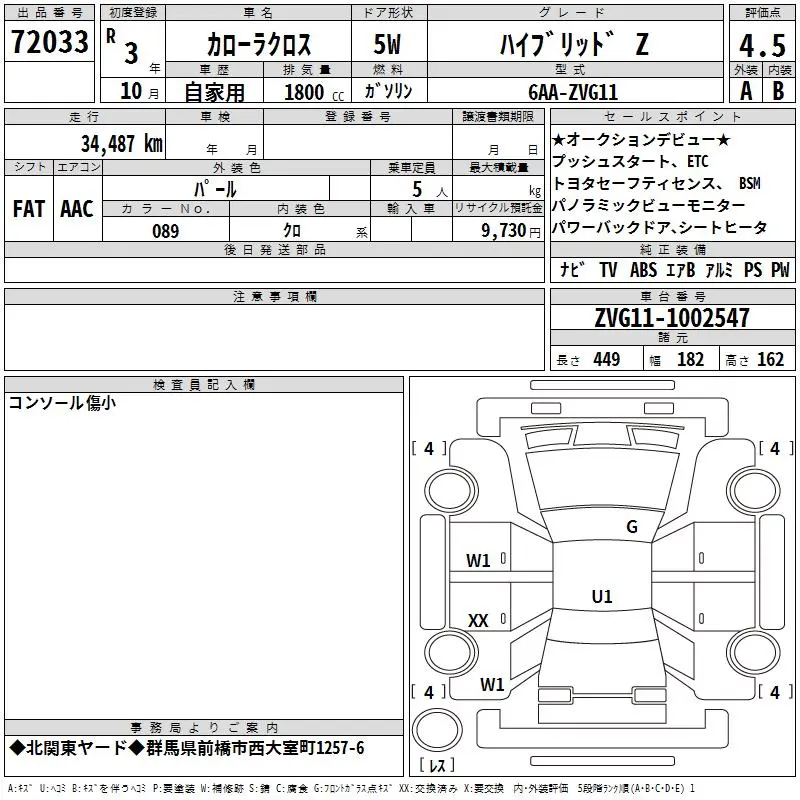
Task: Click the TV equipment label
Action: coord(608,269)
